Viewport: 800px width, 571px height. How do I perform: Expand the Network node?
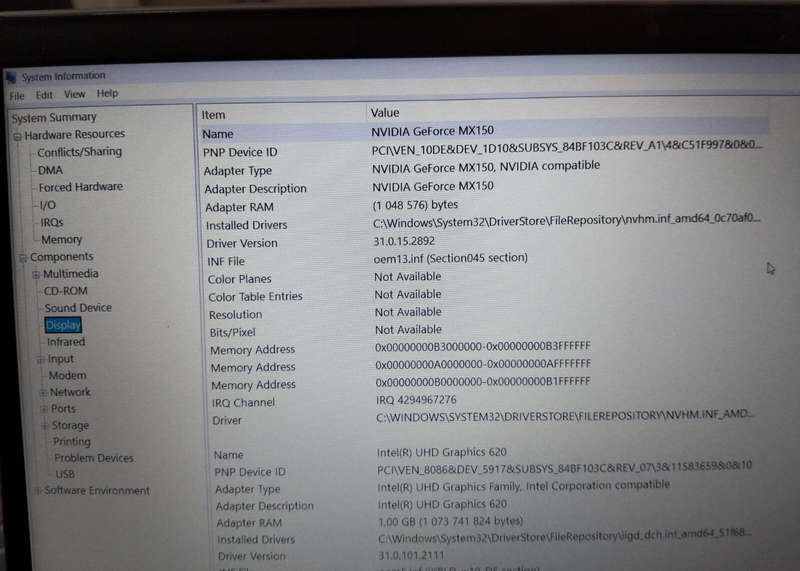[x=43, y=393]
